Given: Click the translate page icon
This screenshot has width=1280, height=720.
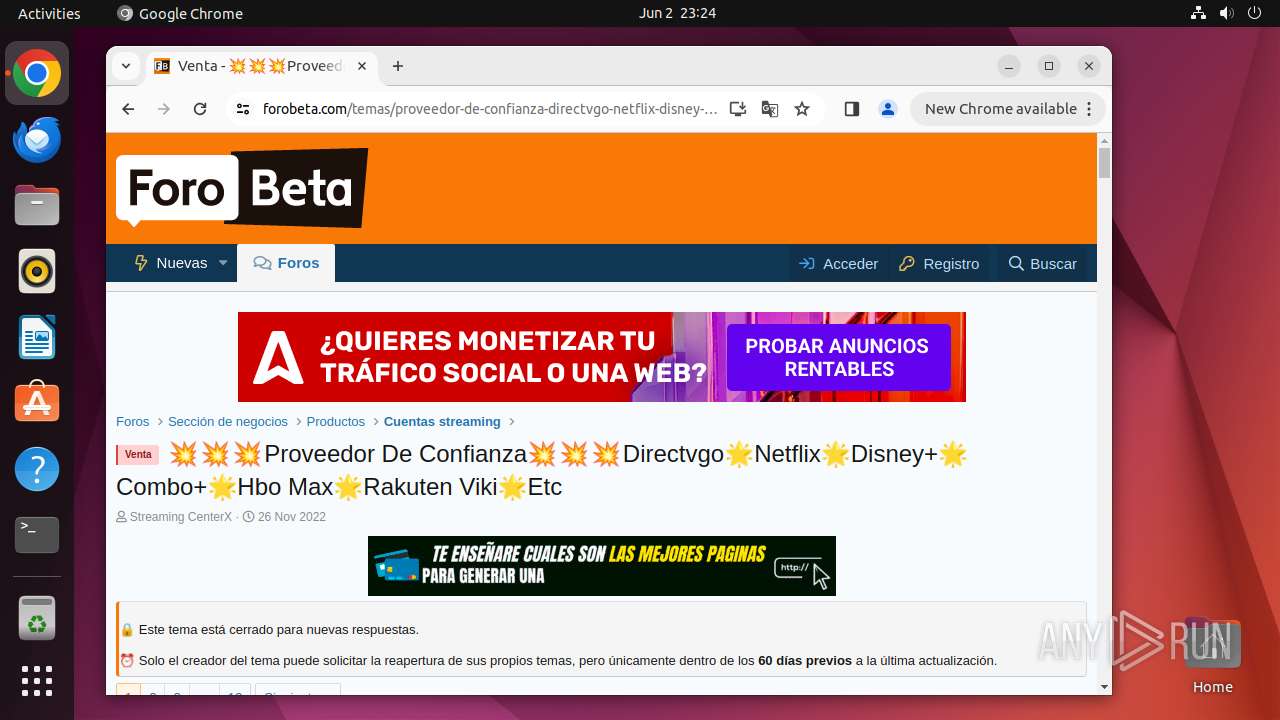Looking at the screenshot, I should 770,109.
